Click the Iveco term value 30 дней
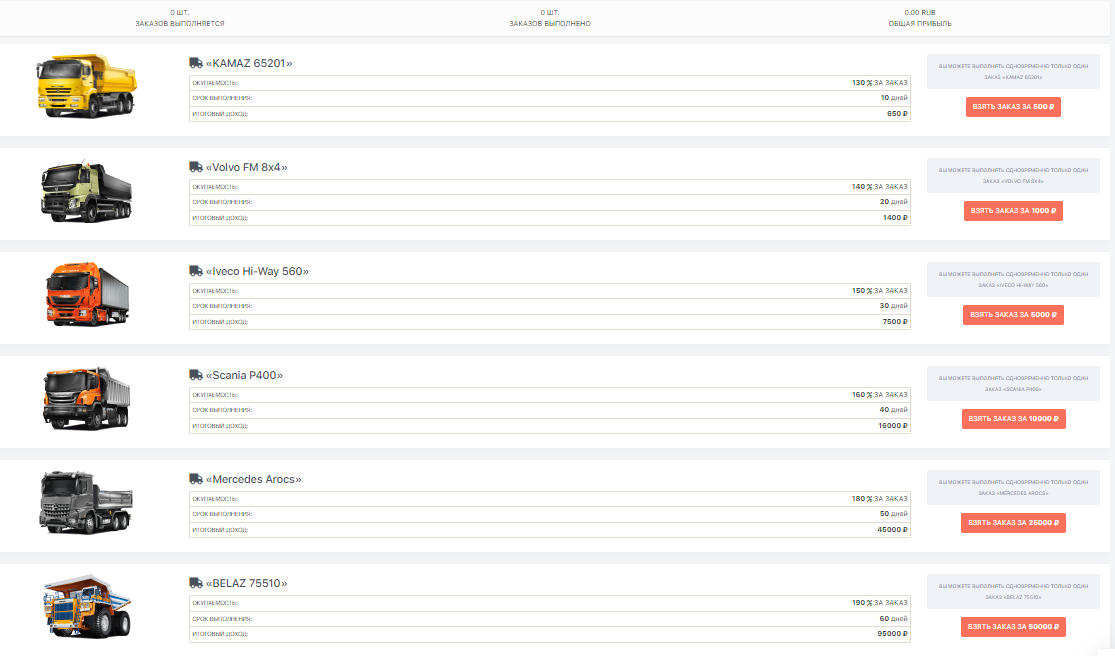The height and width of the screenshot is (656, 1115). [894, 306]
